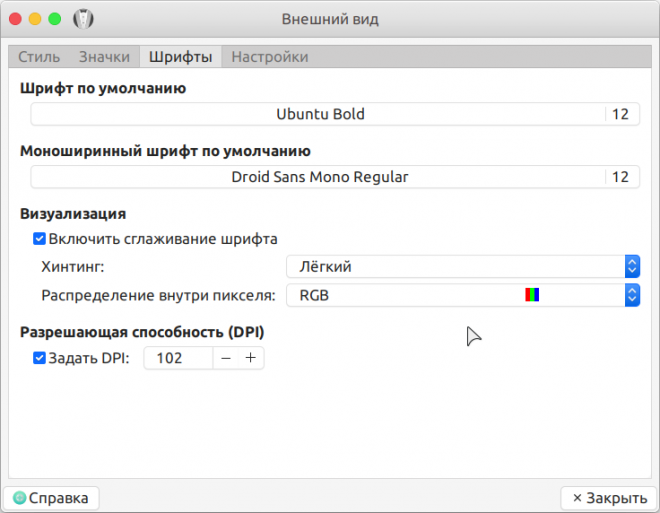This screenshot has height=513, width=660.
Task: Change the Droid Sans Mono Regular font
Action: (x=320, y=177)
